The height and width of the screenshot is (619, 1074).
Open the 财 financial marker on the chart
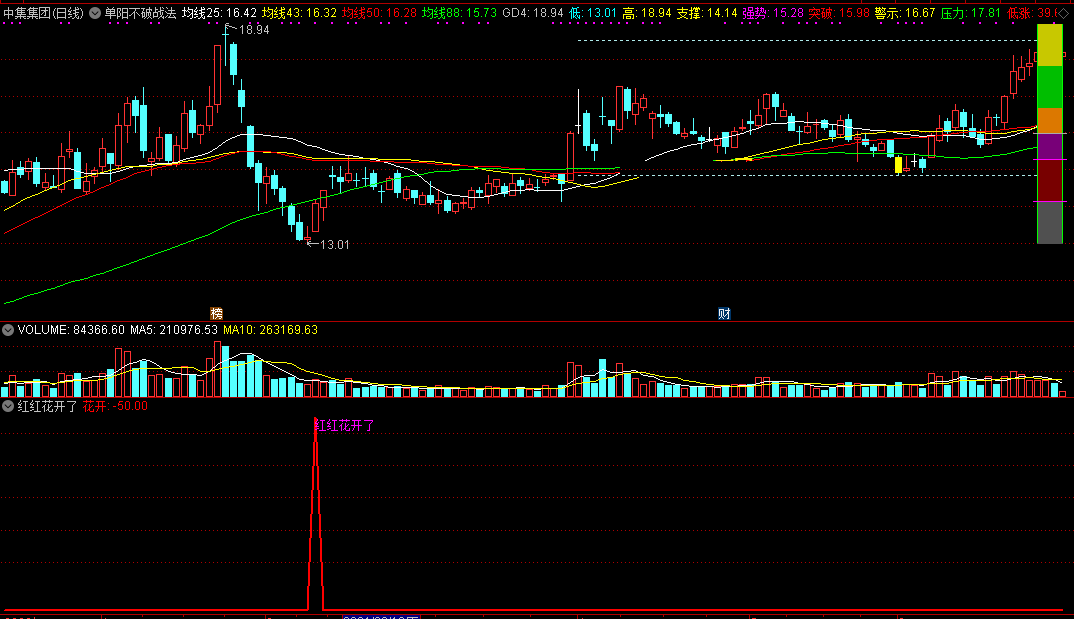(724, 314)
